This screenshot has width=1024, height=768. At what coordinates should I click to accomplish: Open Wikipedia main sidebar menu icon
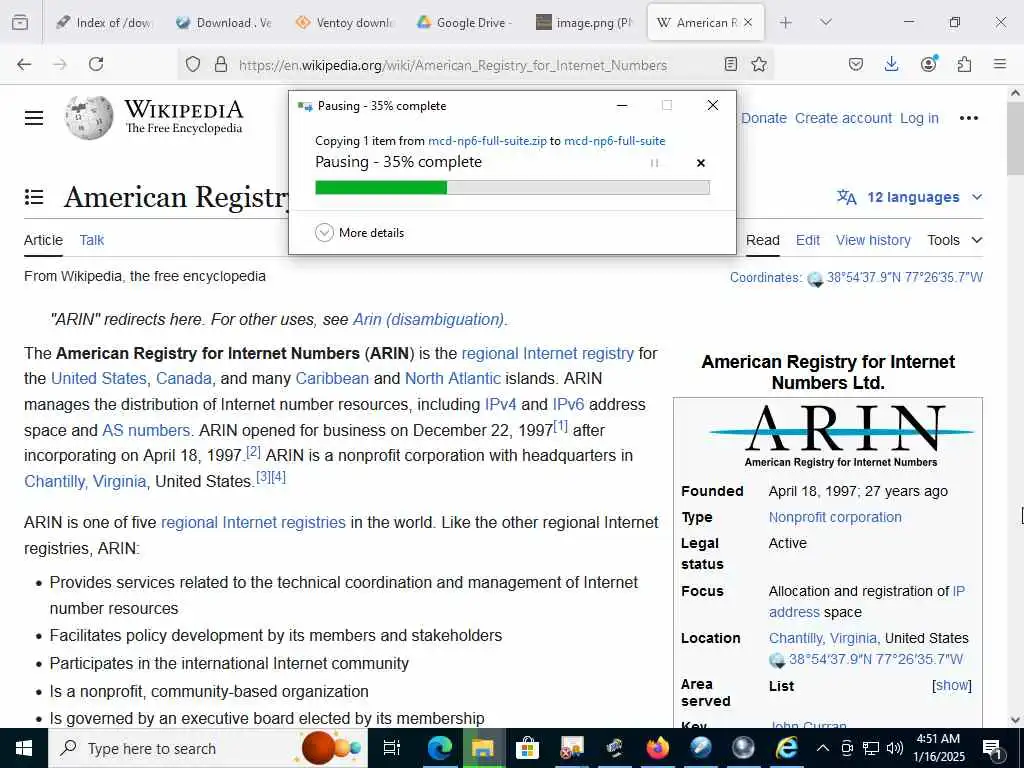pos(34,118)
